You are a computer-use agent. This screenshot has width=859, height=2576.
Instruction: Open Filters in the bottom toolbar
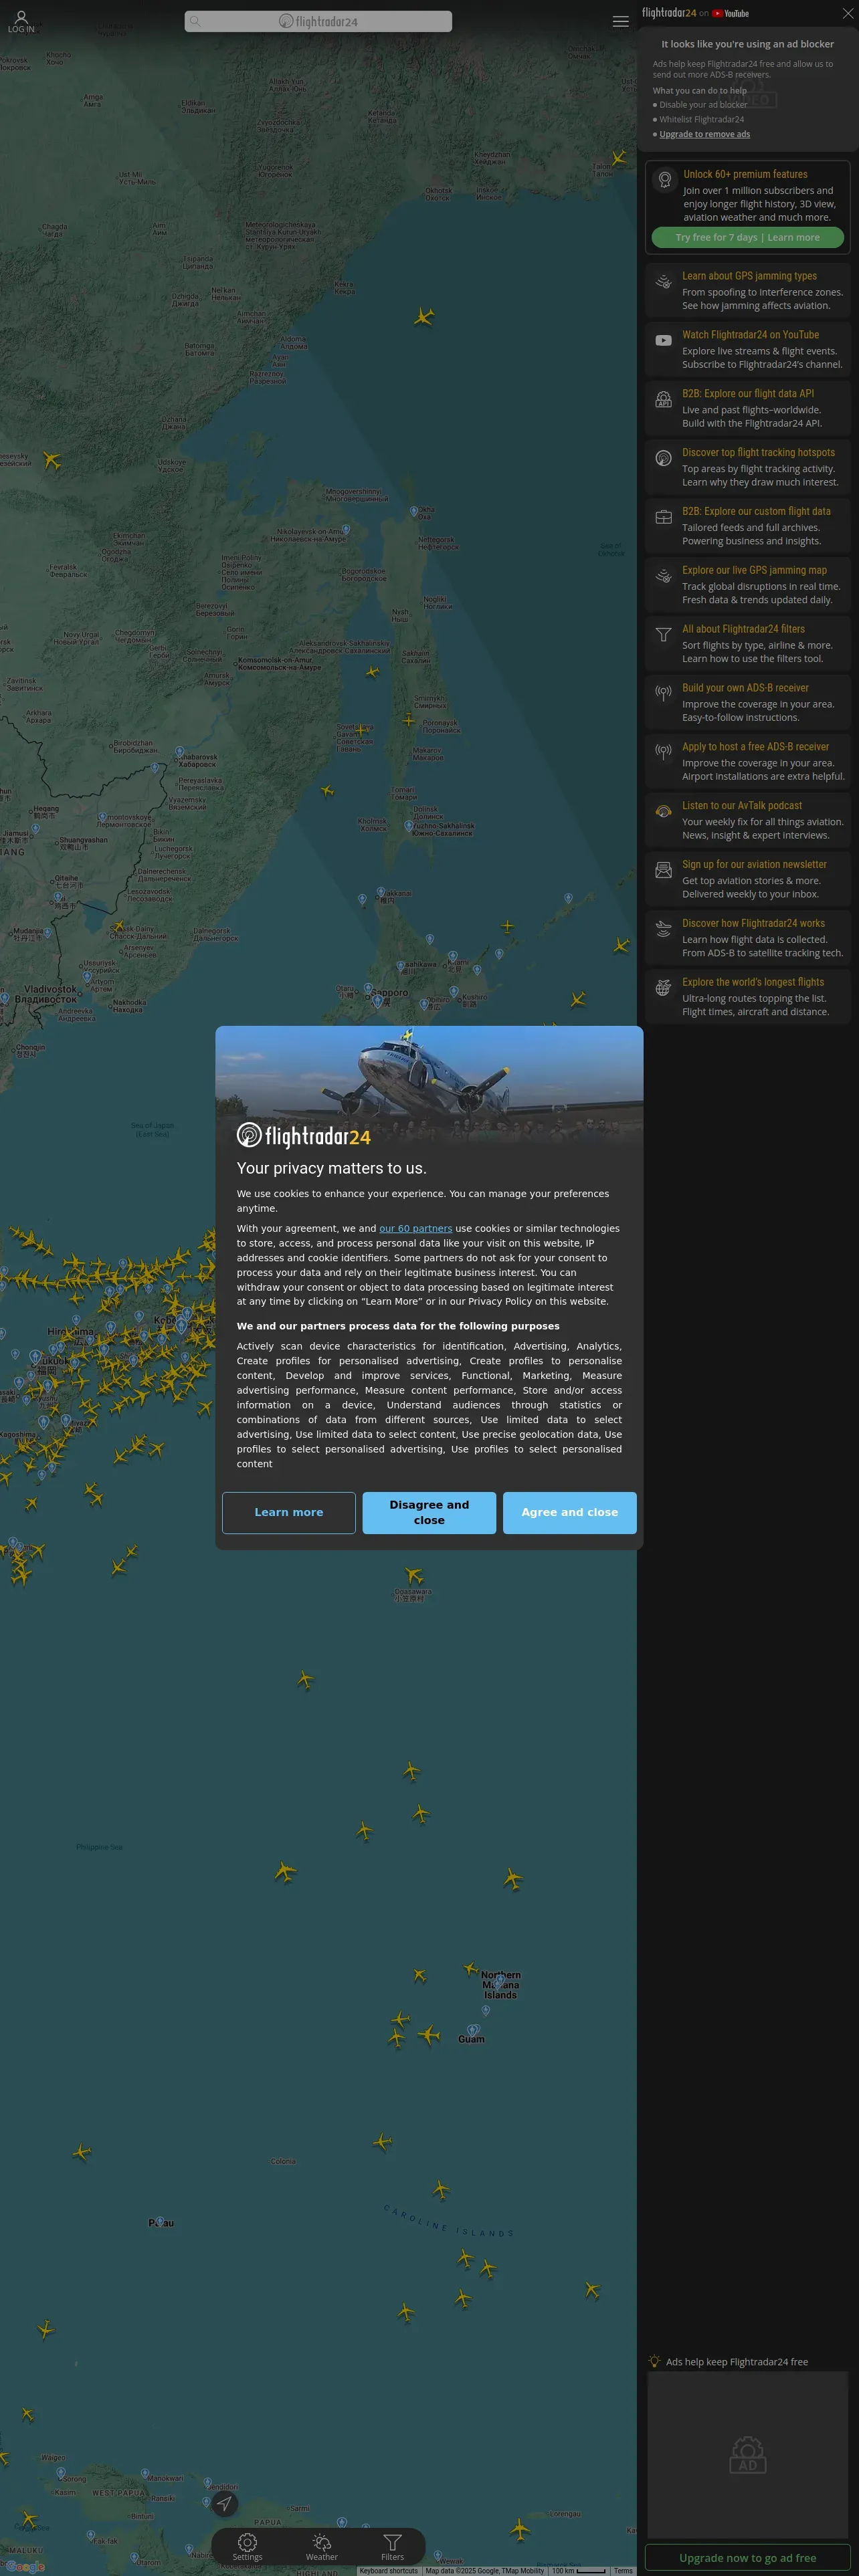point(393,2547)
